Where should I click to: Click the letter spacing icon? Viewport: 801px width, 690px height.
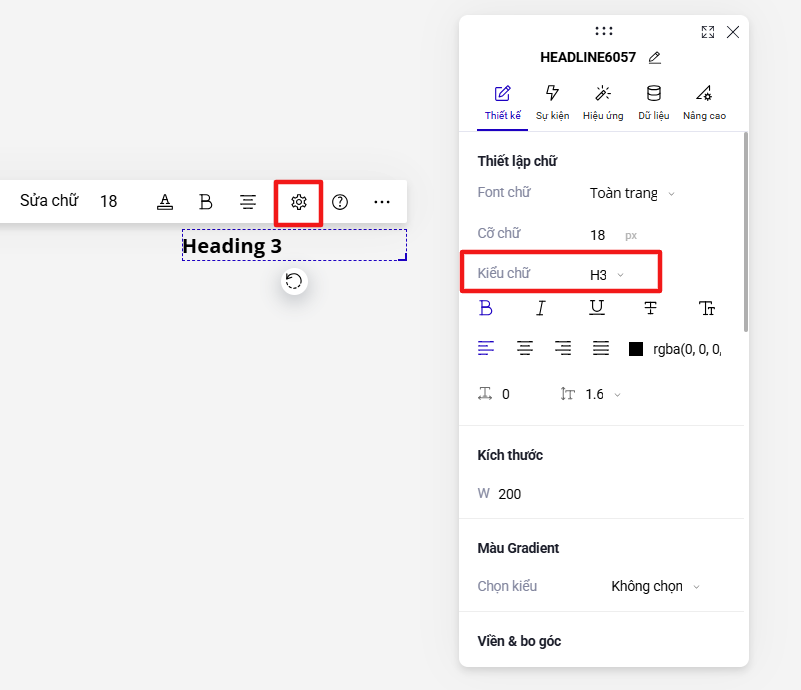(x=485, y=394)
